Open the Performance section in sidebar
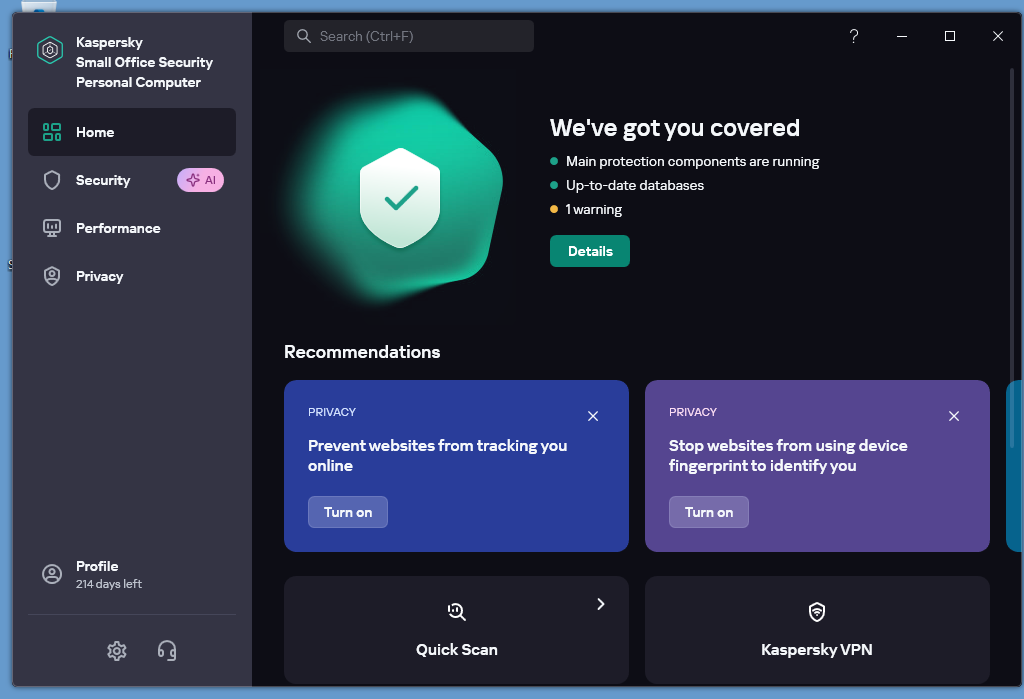Viewport: 1024px width, 699px height. [x=132, y=228]
